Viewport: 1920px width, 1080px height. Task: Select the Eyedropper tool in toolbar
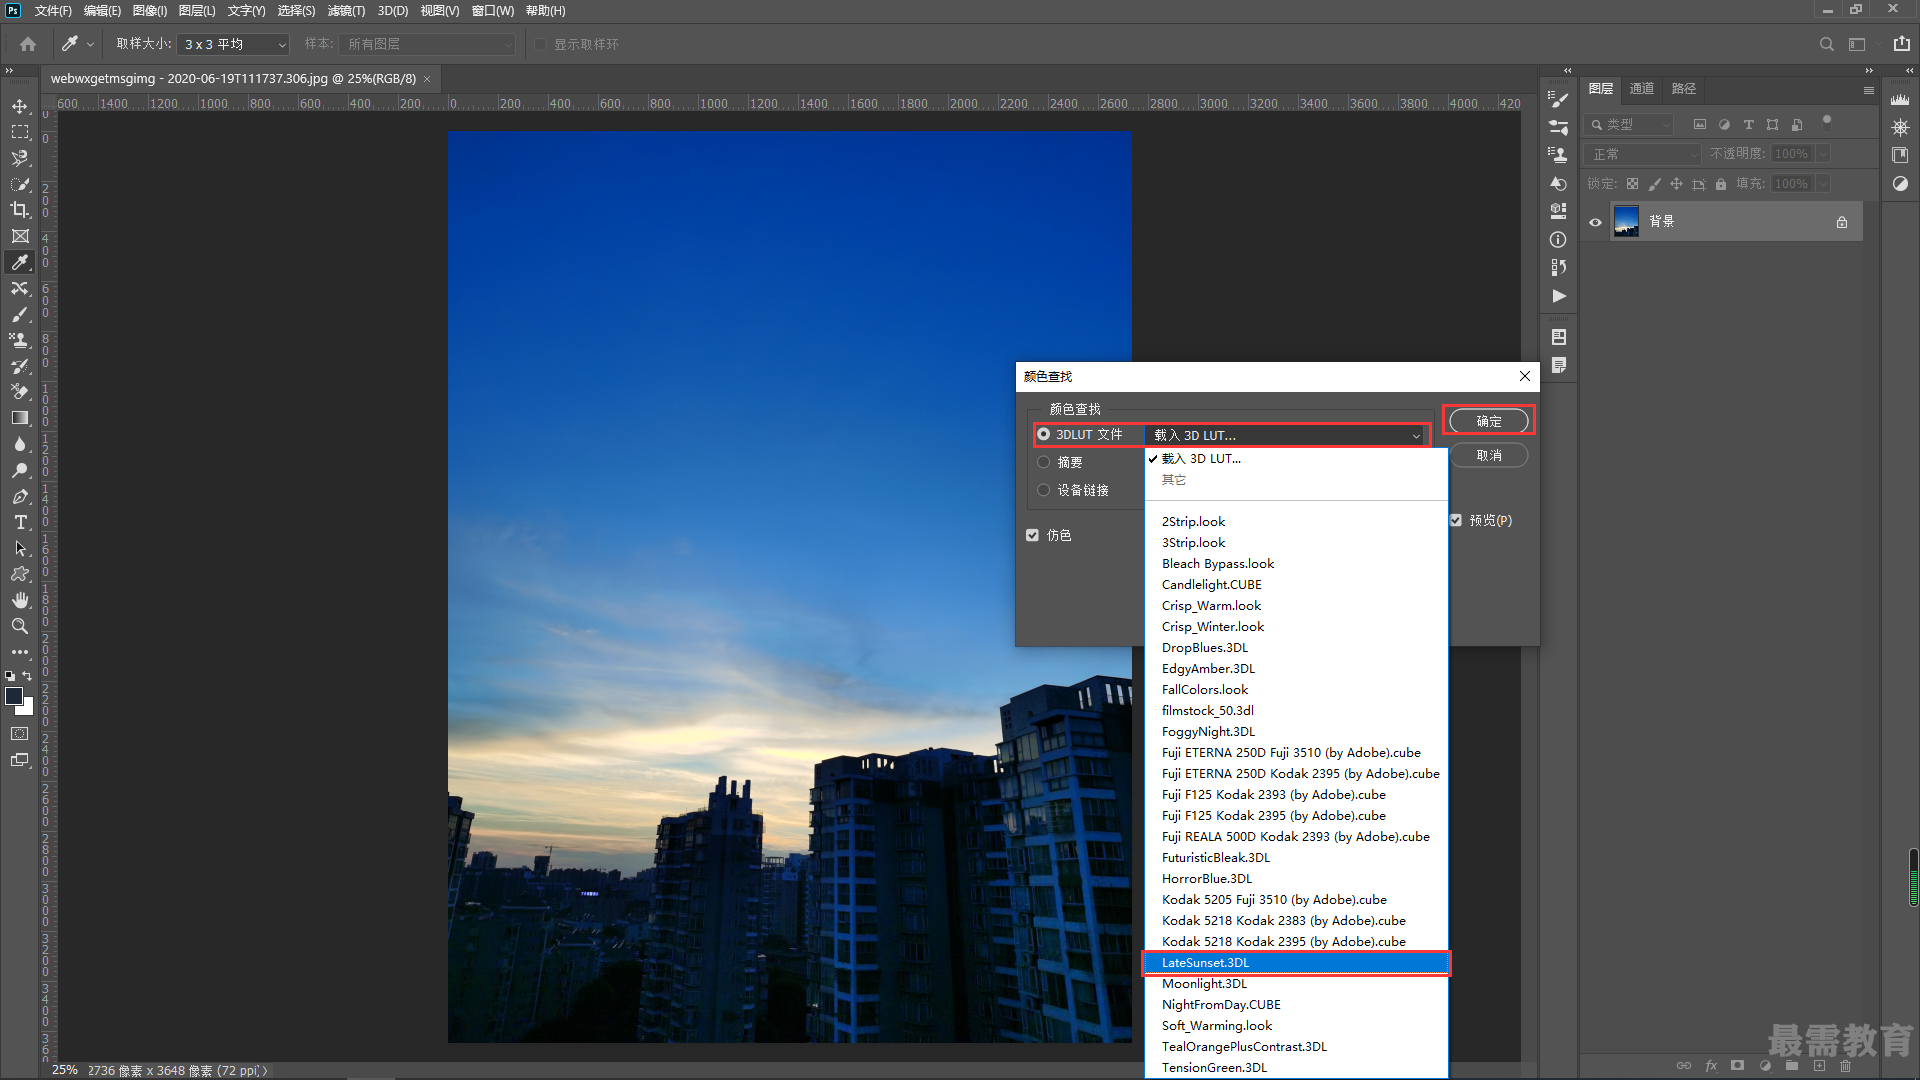(x=20, y=262)
